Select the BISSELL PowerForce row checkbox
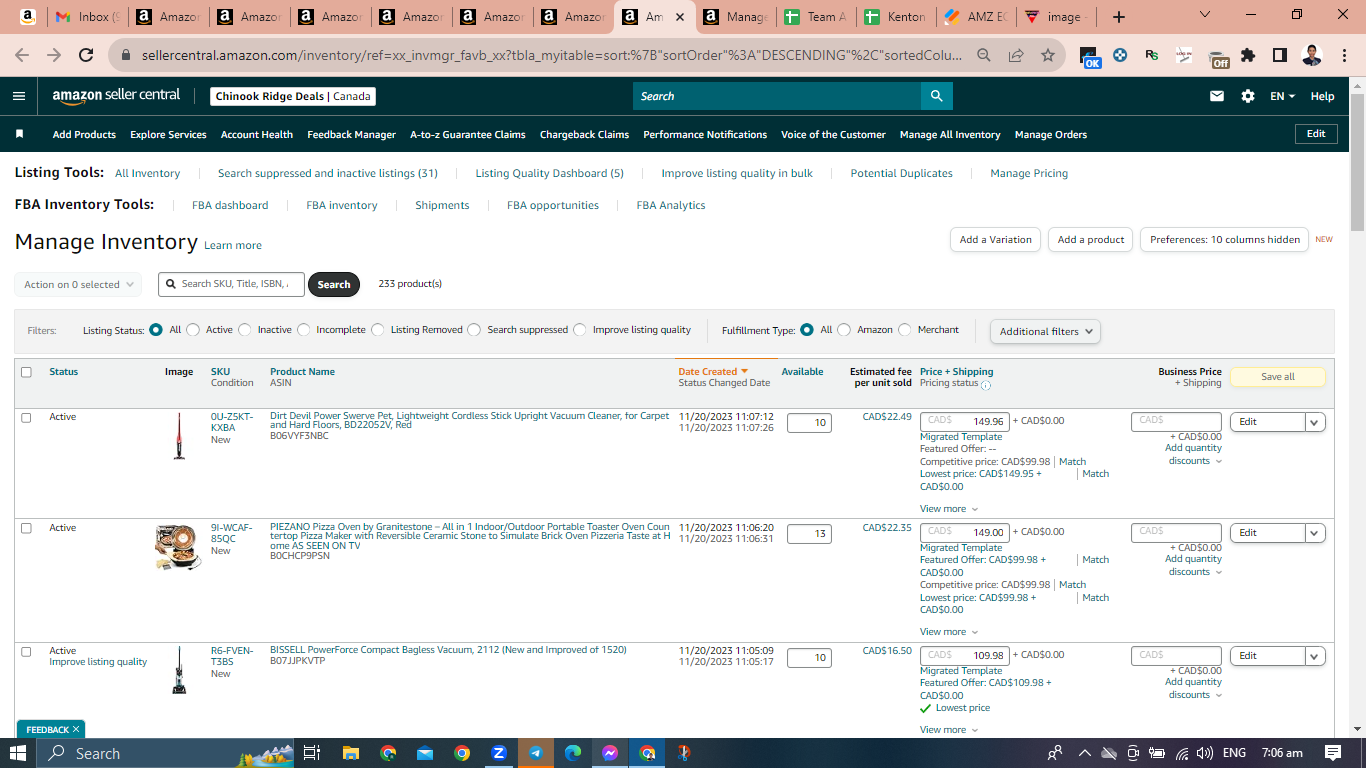The width and height of the screenshot is (1366, 768). [x=26, y=651]
